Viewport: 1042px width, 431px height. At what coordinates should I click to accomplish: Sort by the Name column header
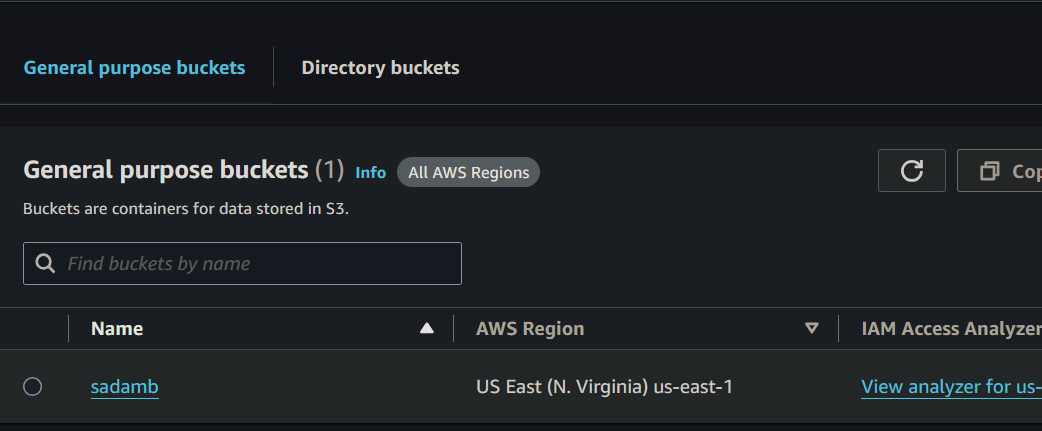(117, 328)
